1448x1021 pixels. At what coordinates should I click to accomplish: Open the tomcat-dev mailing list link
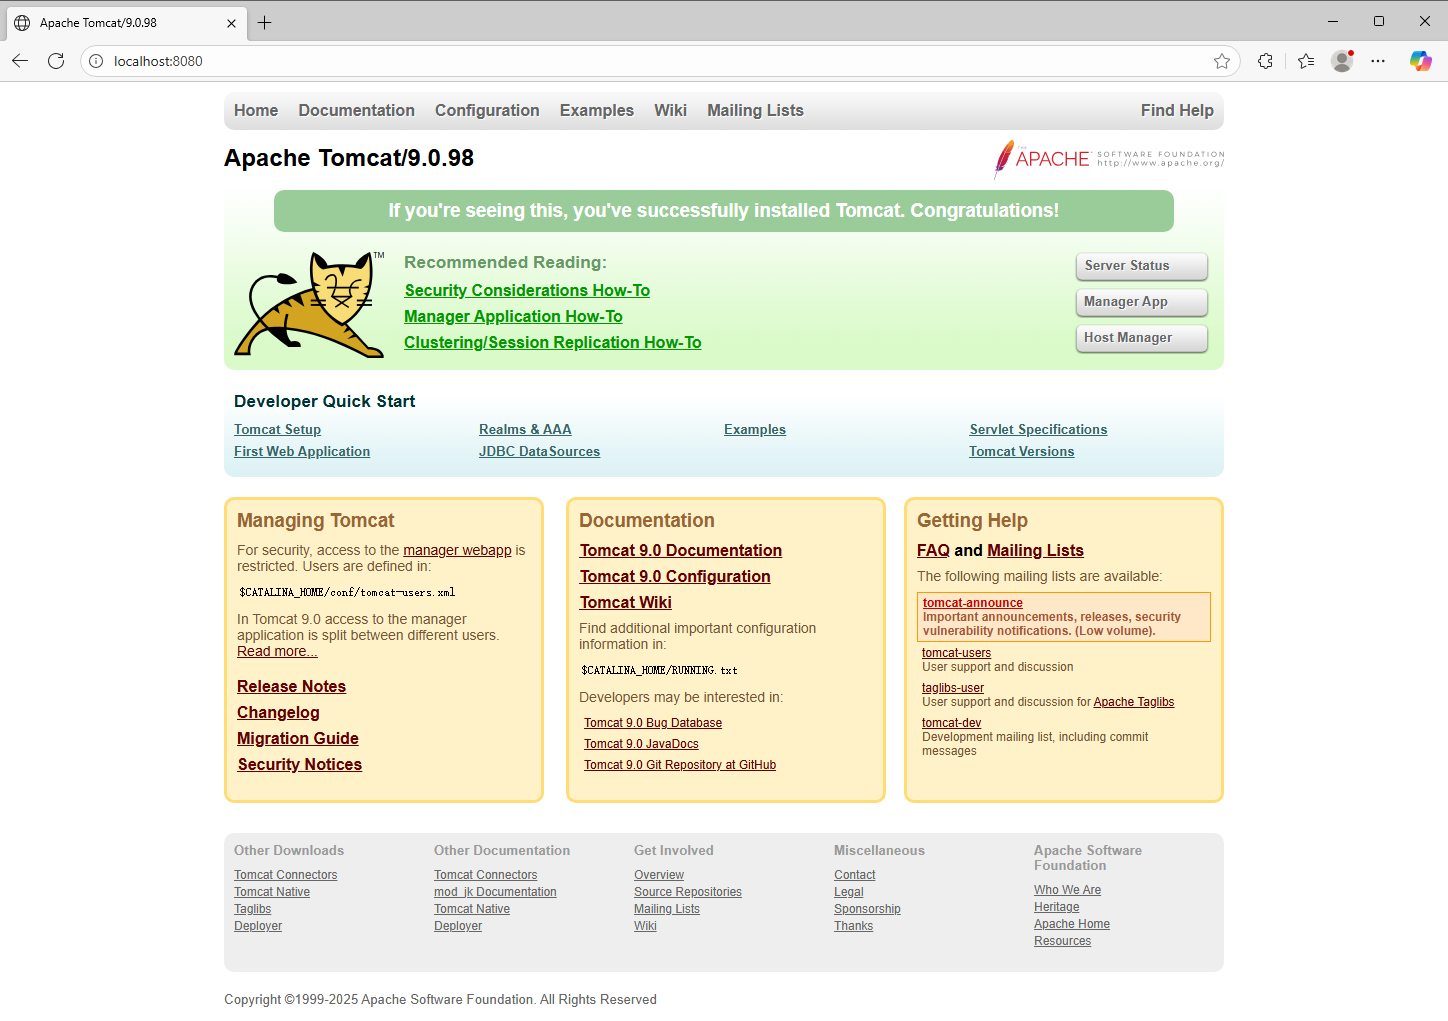coord(951,723)
